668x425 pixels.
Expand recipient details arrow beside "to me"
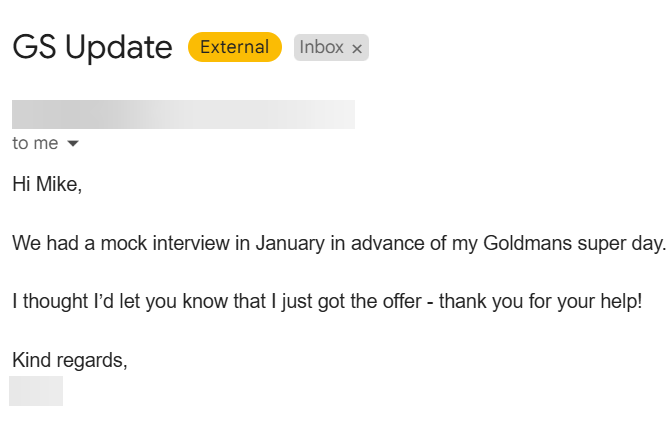72,144
